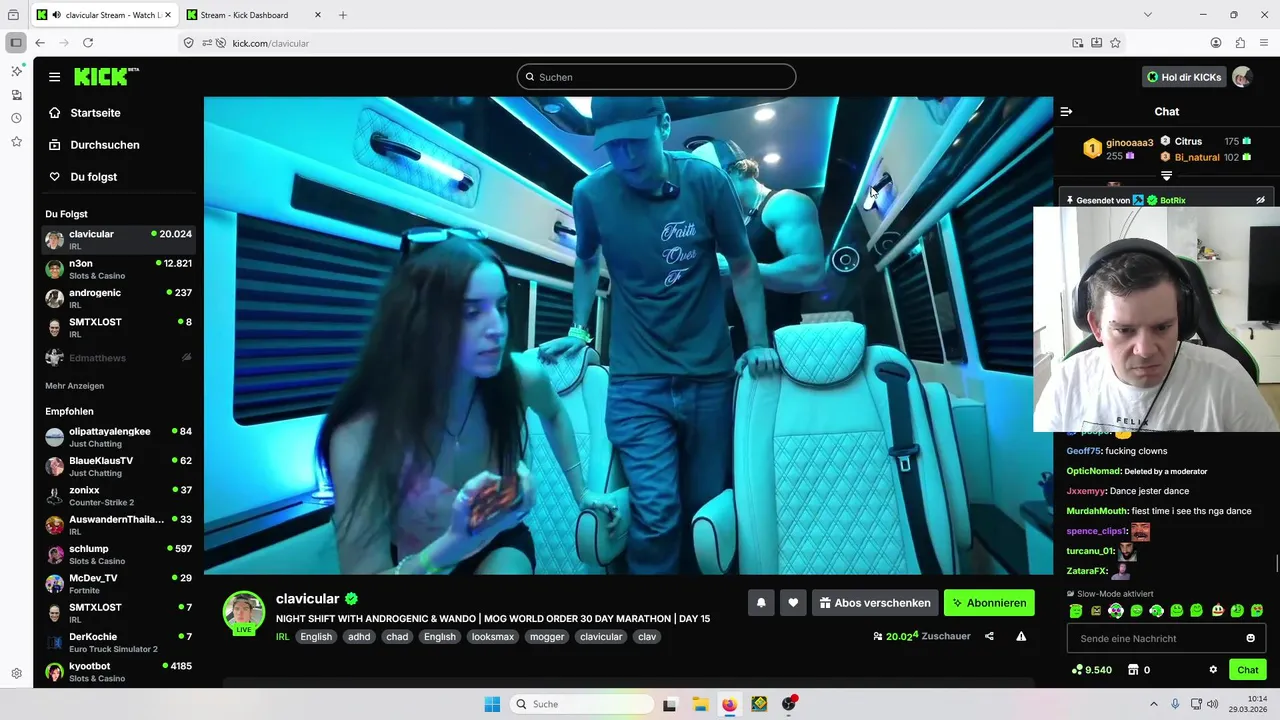Screen dimensions: 1280x720
Task: Open schlump recommended channel
Action: tap(119, 554)
